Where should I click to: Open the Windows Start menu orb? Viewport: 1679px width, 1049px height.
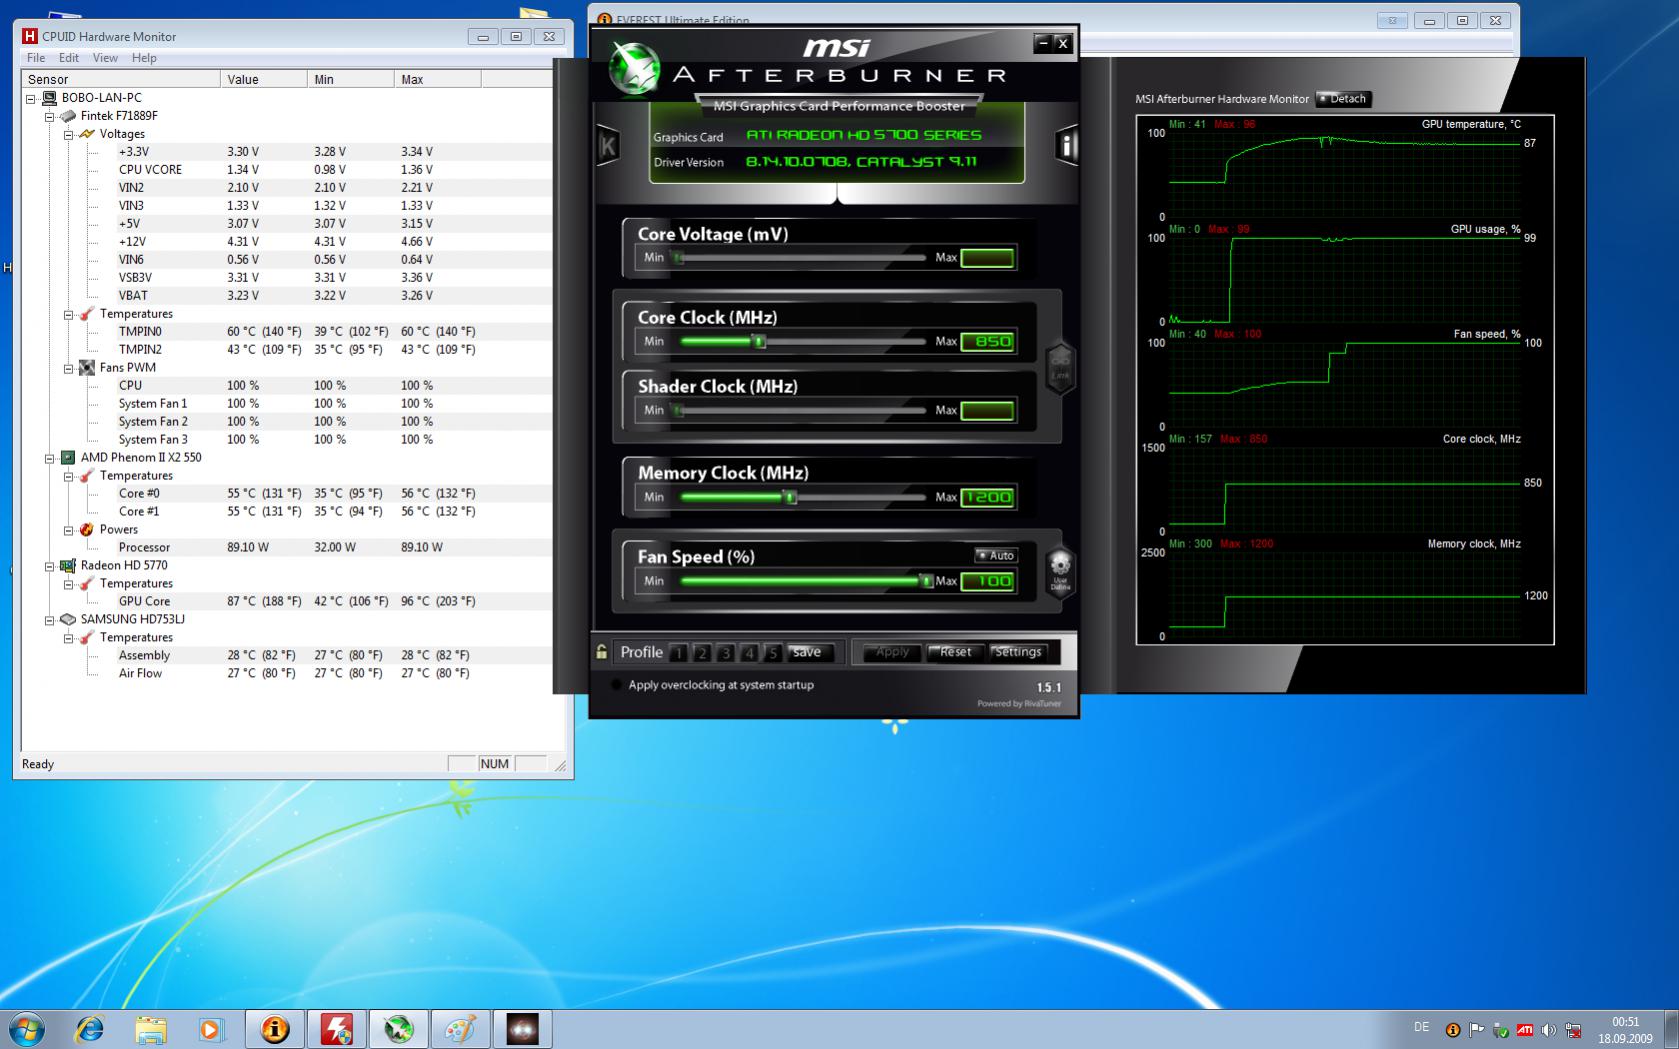(x=27, y=1029)
